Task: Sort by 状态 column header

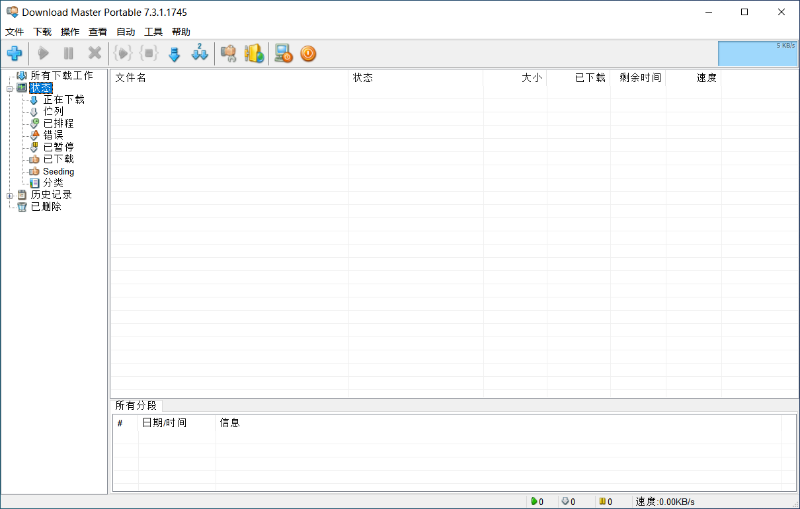Action: [x=416, y=78]
